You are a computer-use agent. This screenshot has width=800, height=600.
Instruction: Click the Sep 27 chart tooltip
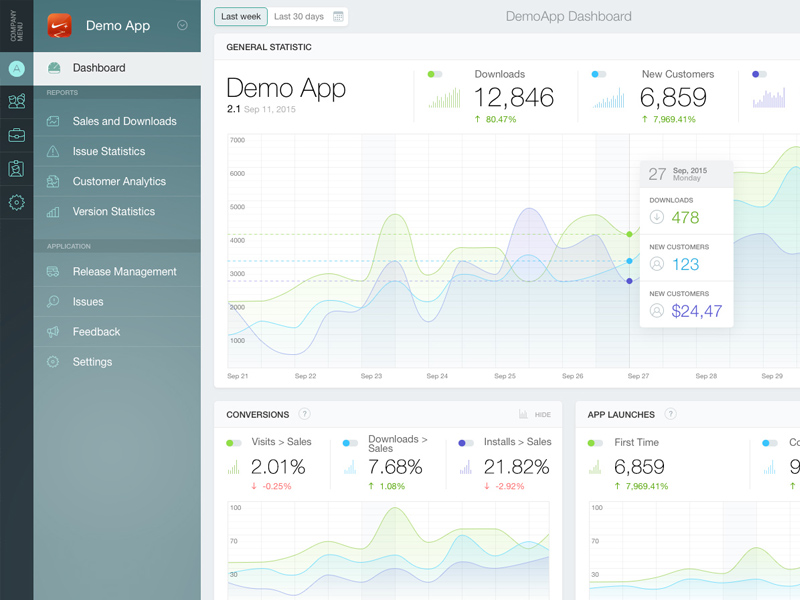click(x=687, y=242)
